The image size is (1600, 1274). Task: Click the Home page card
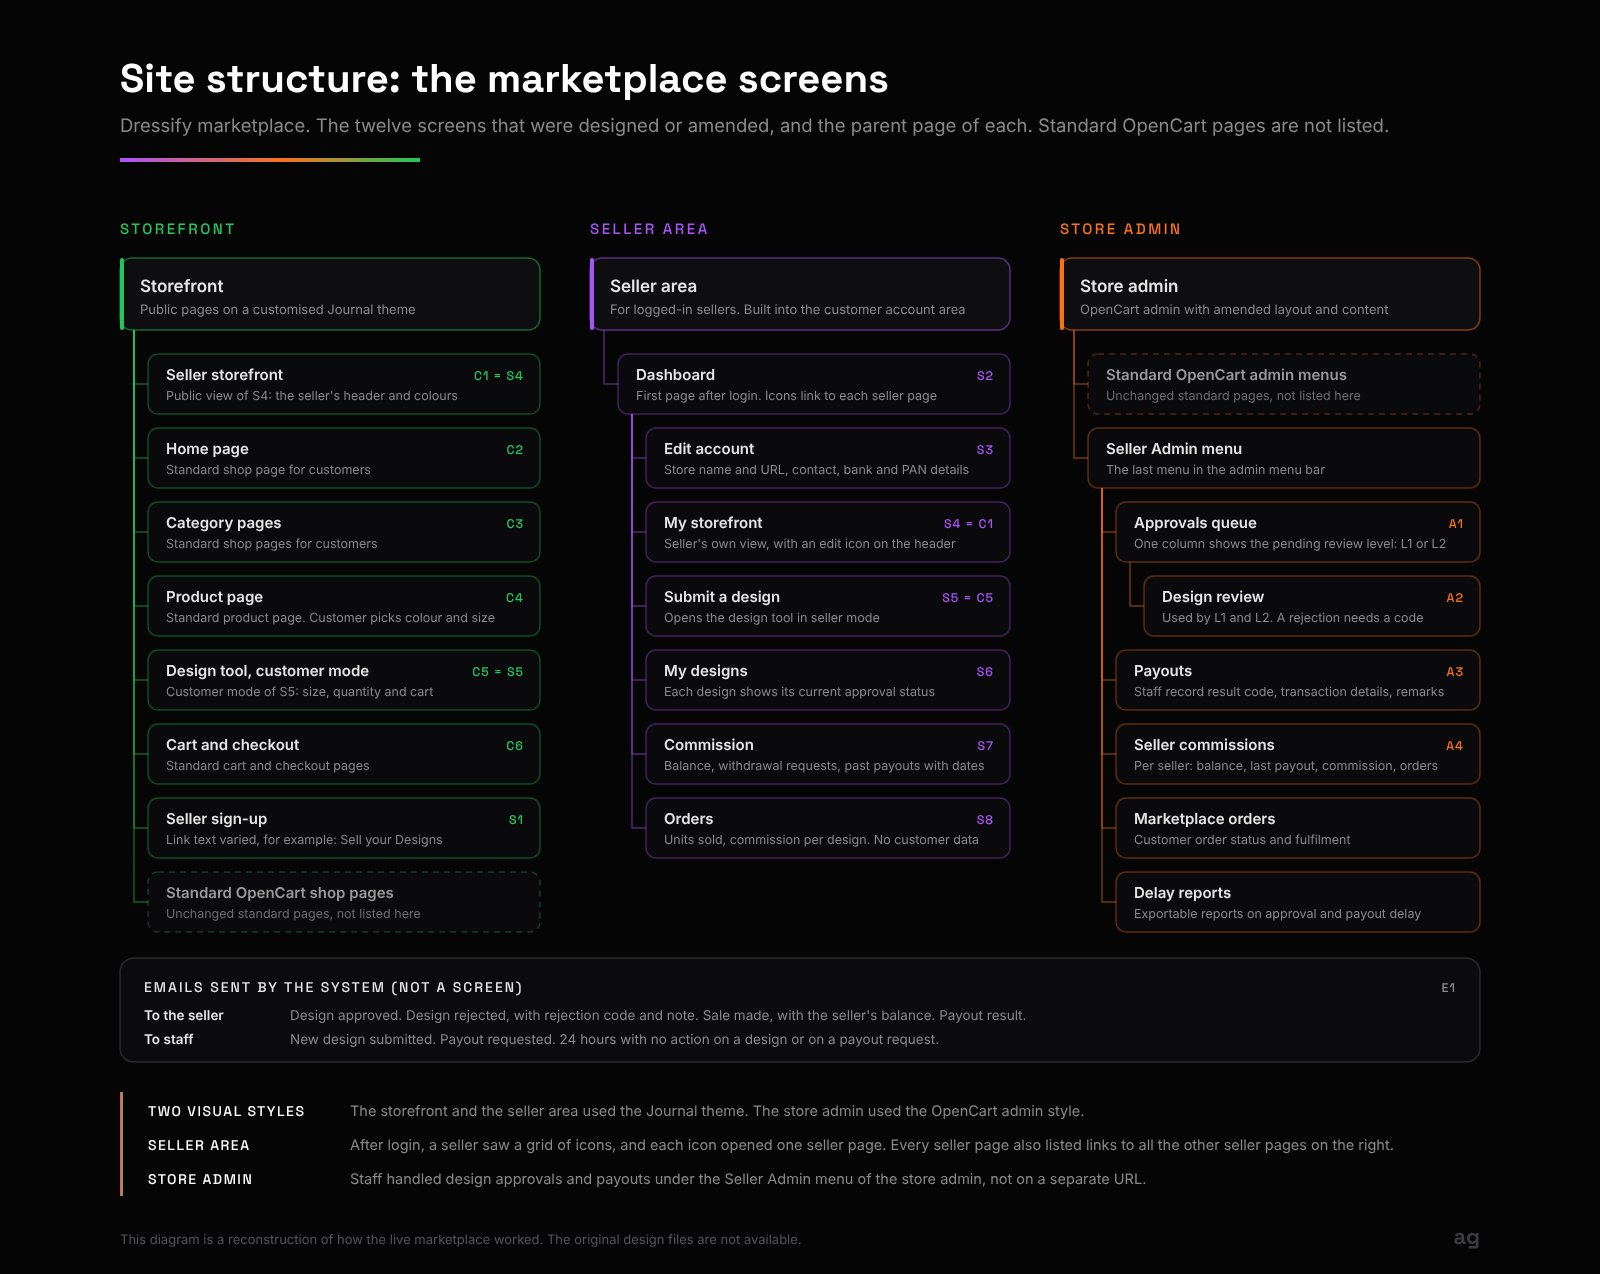344,458
